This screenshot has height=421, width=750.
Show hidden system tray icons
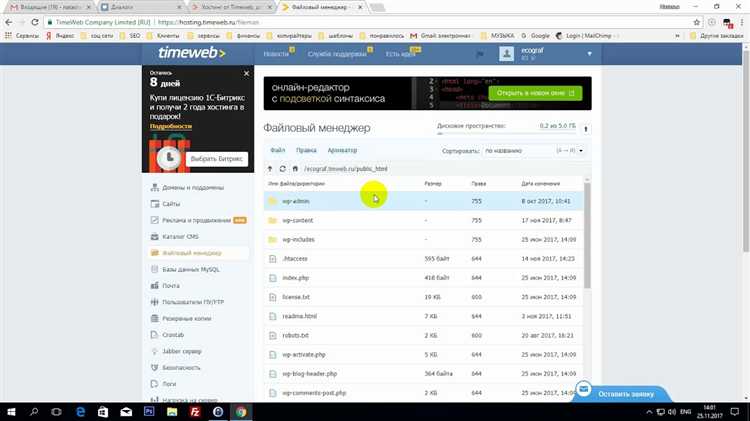pyautogui.click(x=649, y=412)
